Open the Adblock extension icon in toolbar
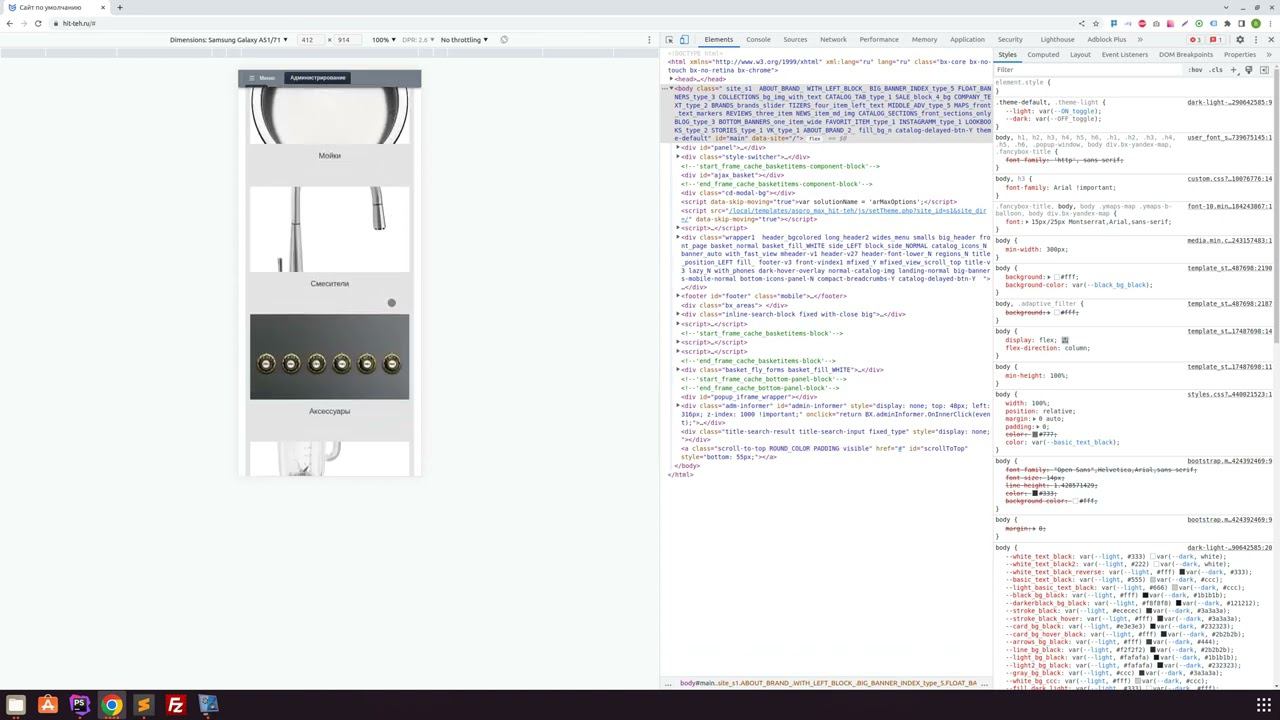This screenshot has height=720, width=1280. pyautogui.click(x=1142, y=23)
